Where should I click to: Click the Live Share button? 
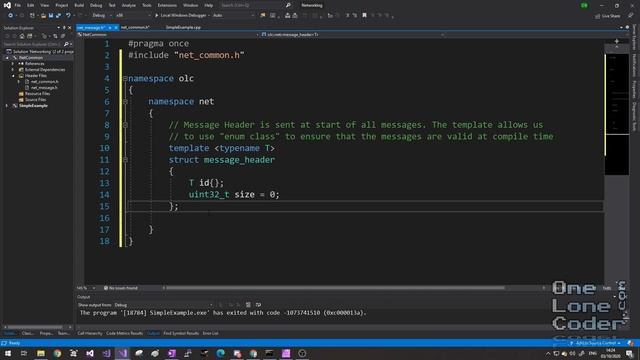pos(608,16)
